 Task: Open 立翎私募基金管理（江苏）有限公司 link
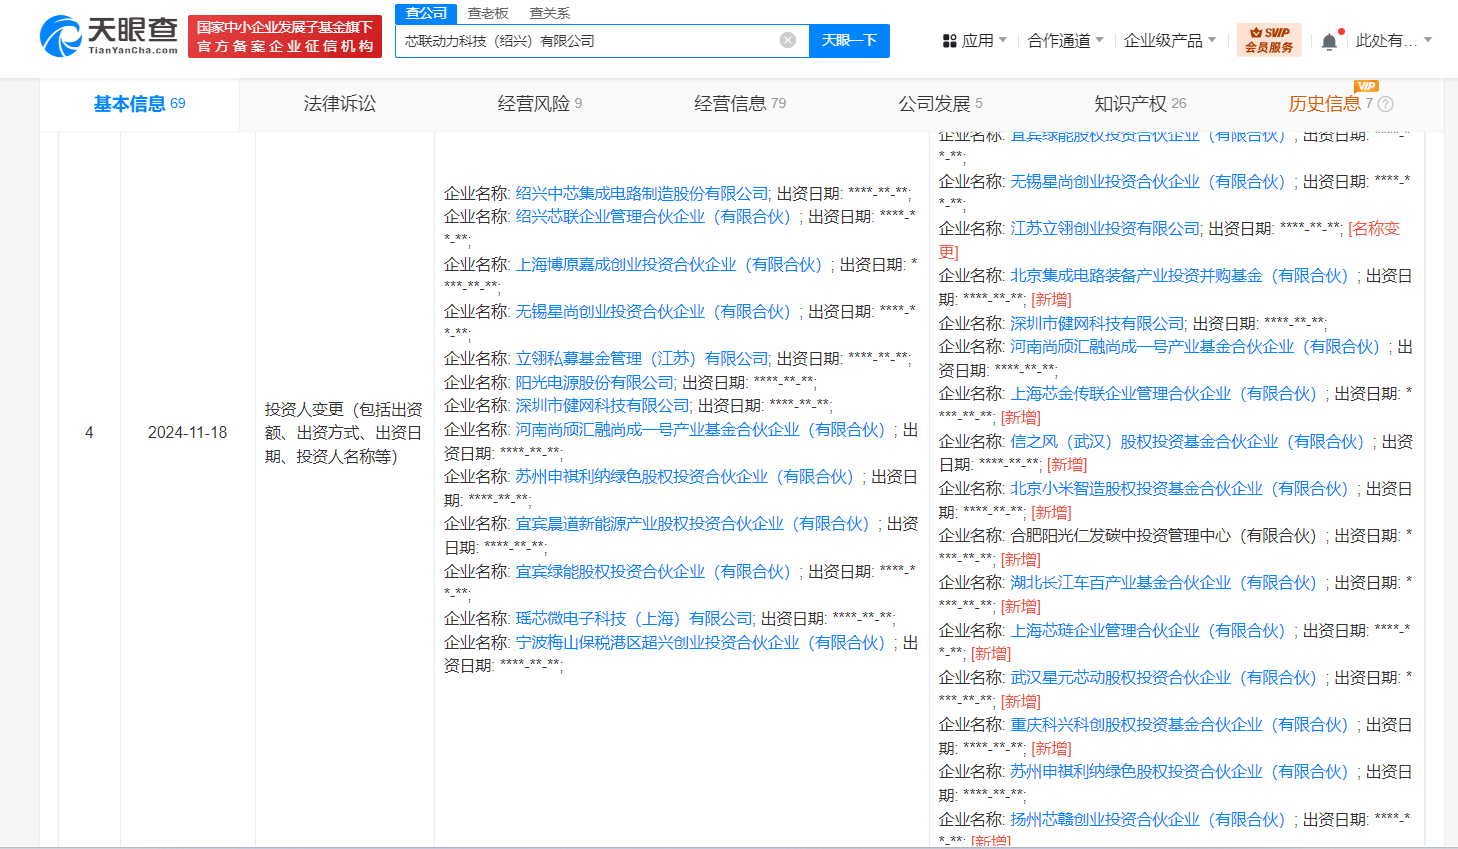pyautogui.click(x=642, y=359)
